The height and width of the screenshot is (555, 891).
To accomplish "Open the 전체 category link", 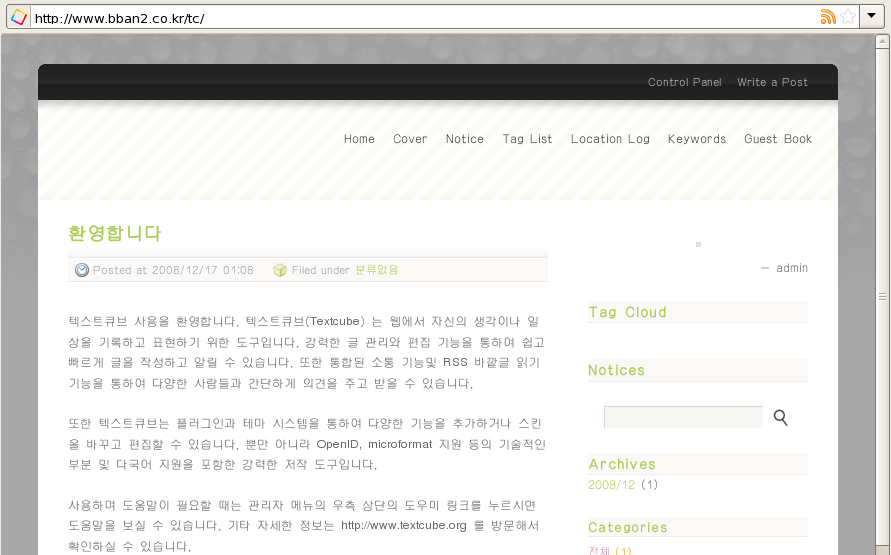I will coord(599,550).
